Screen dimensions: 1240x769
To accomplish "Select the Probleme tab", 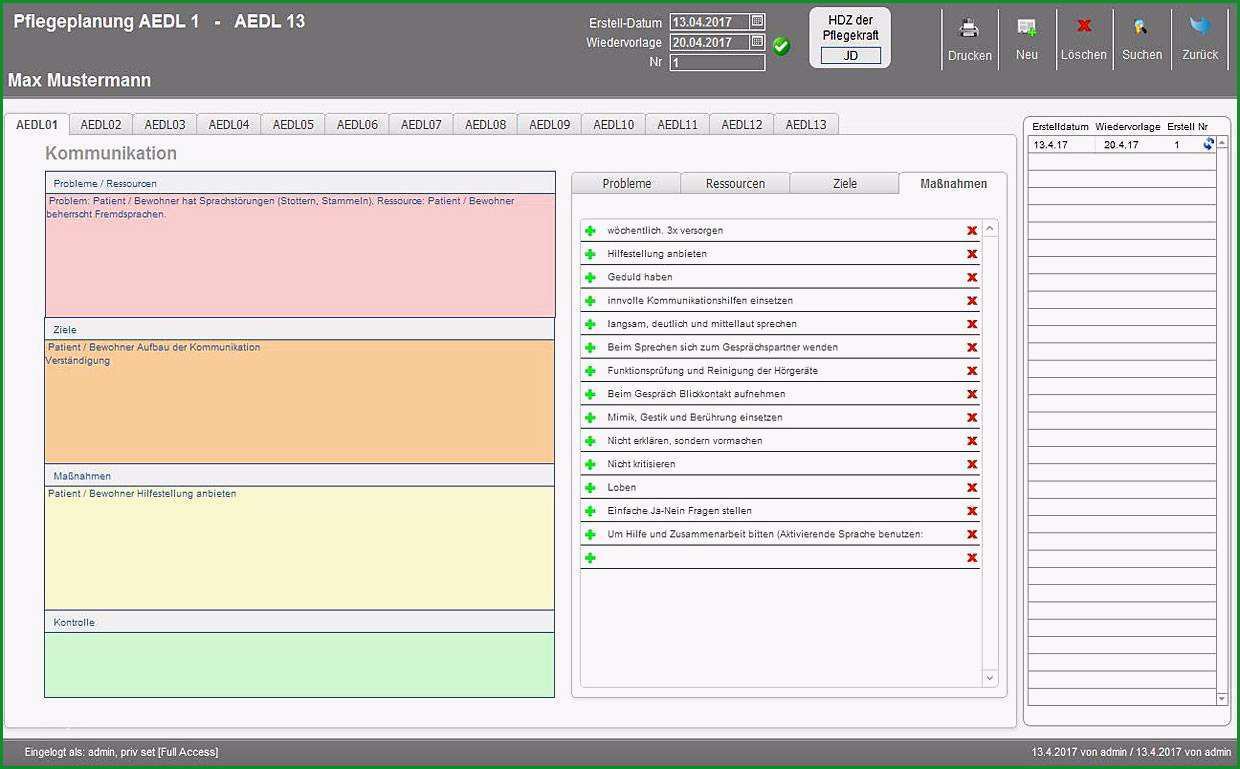I will click(x=627, y=183).
